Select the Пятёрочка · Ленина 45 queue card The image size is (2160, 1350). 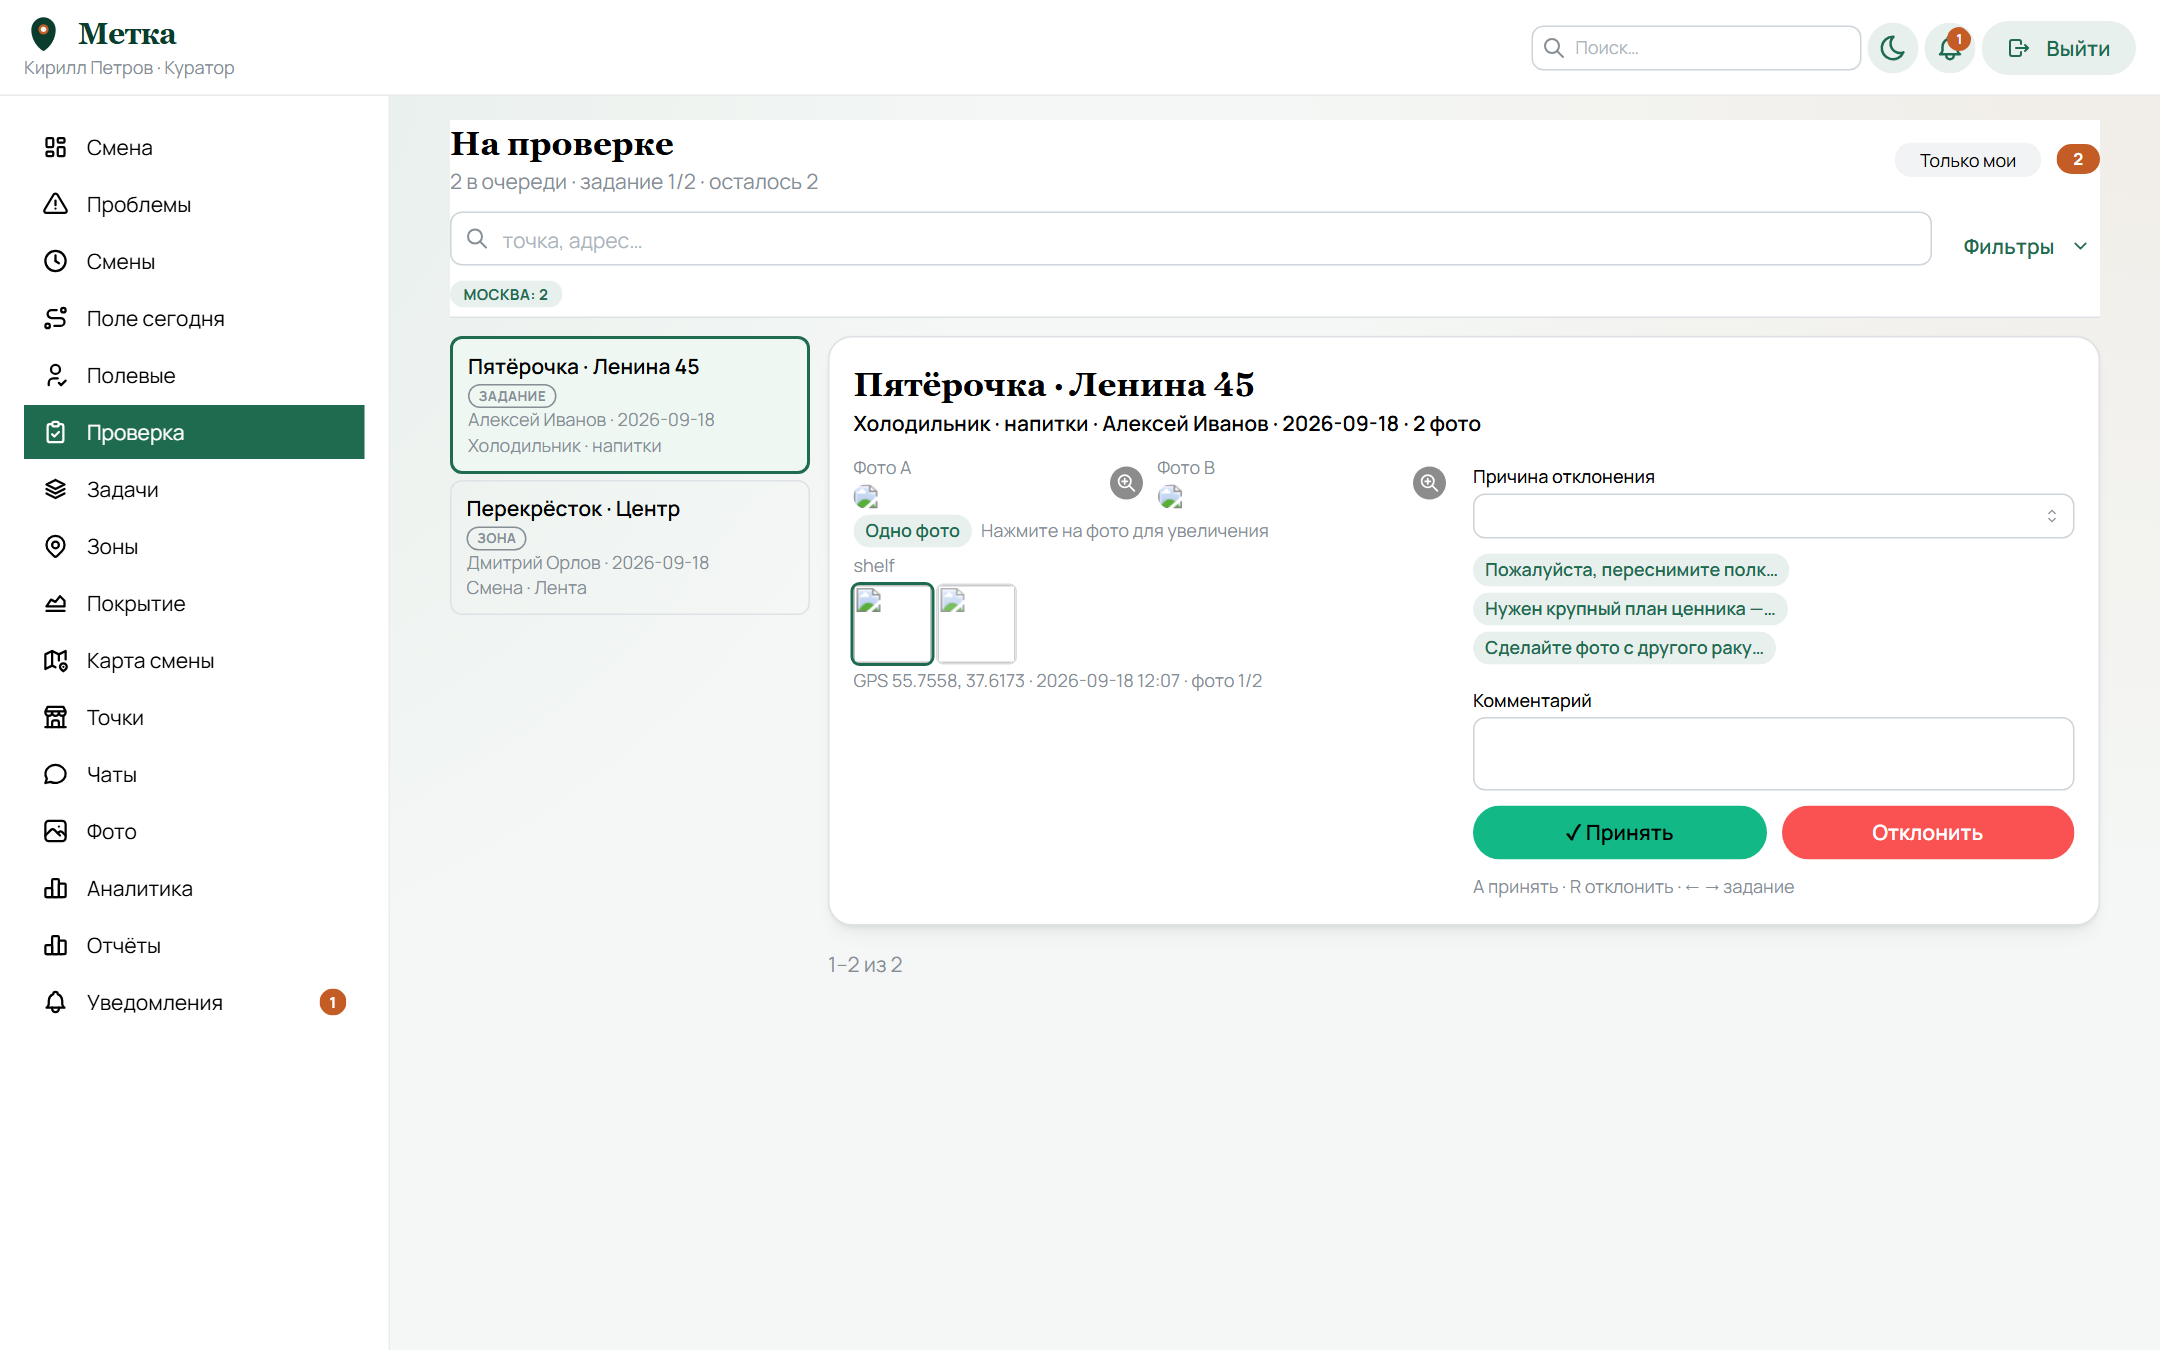click(x=630, y=405)
